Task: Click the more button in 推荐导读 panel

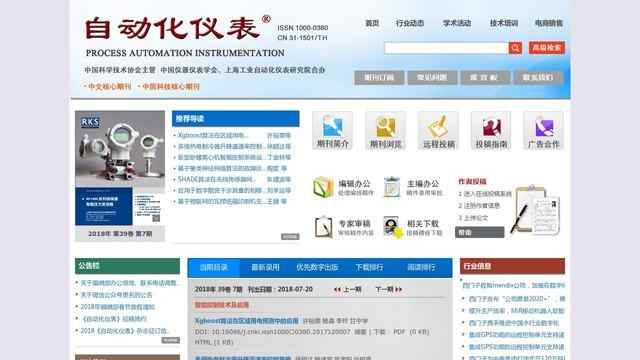Action: [290, 237]
